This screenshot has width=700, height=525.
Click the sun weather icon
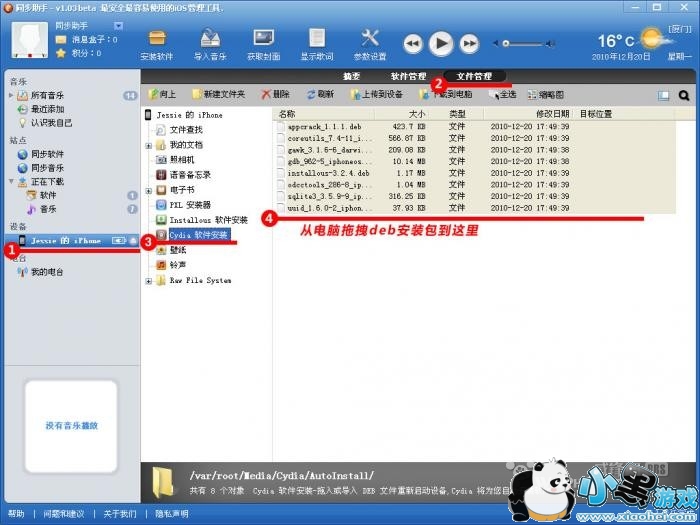point(652,39)
